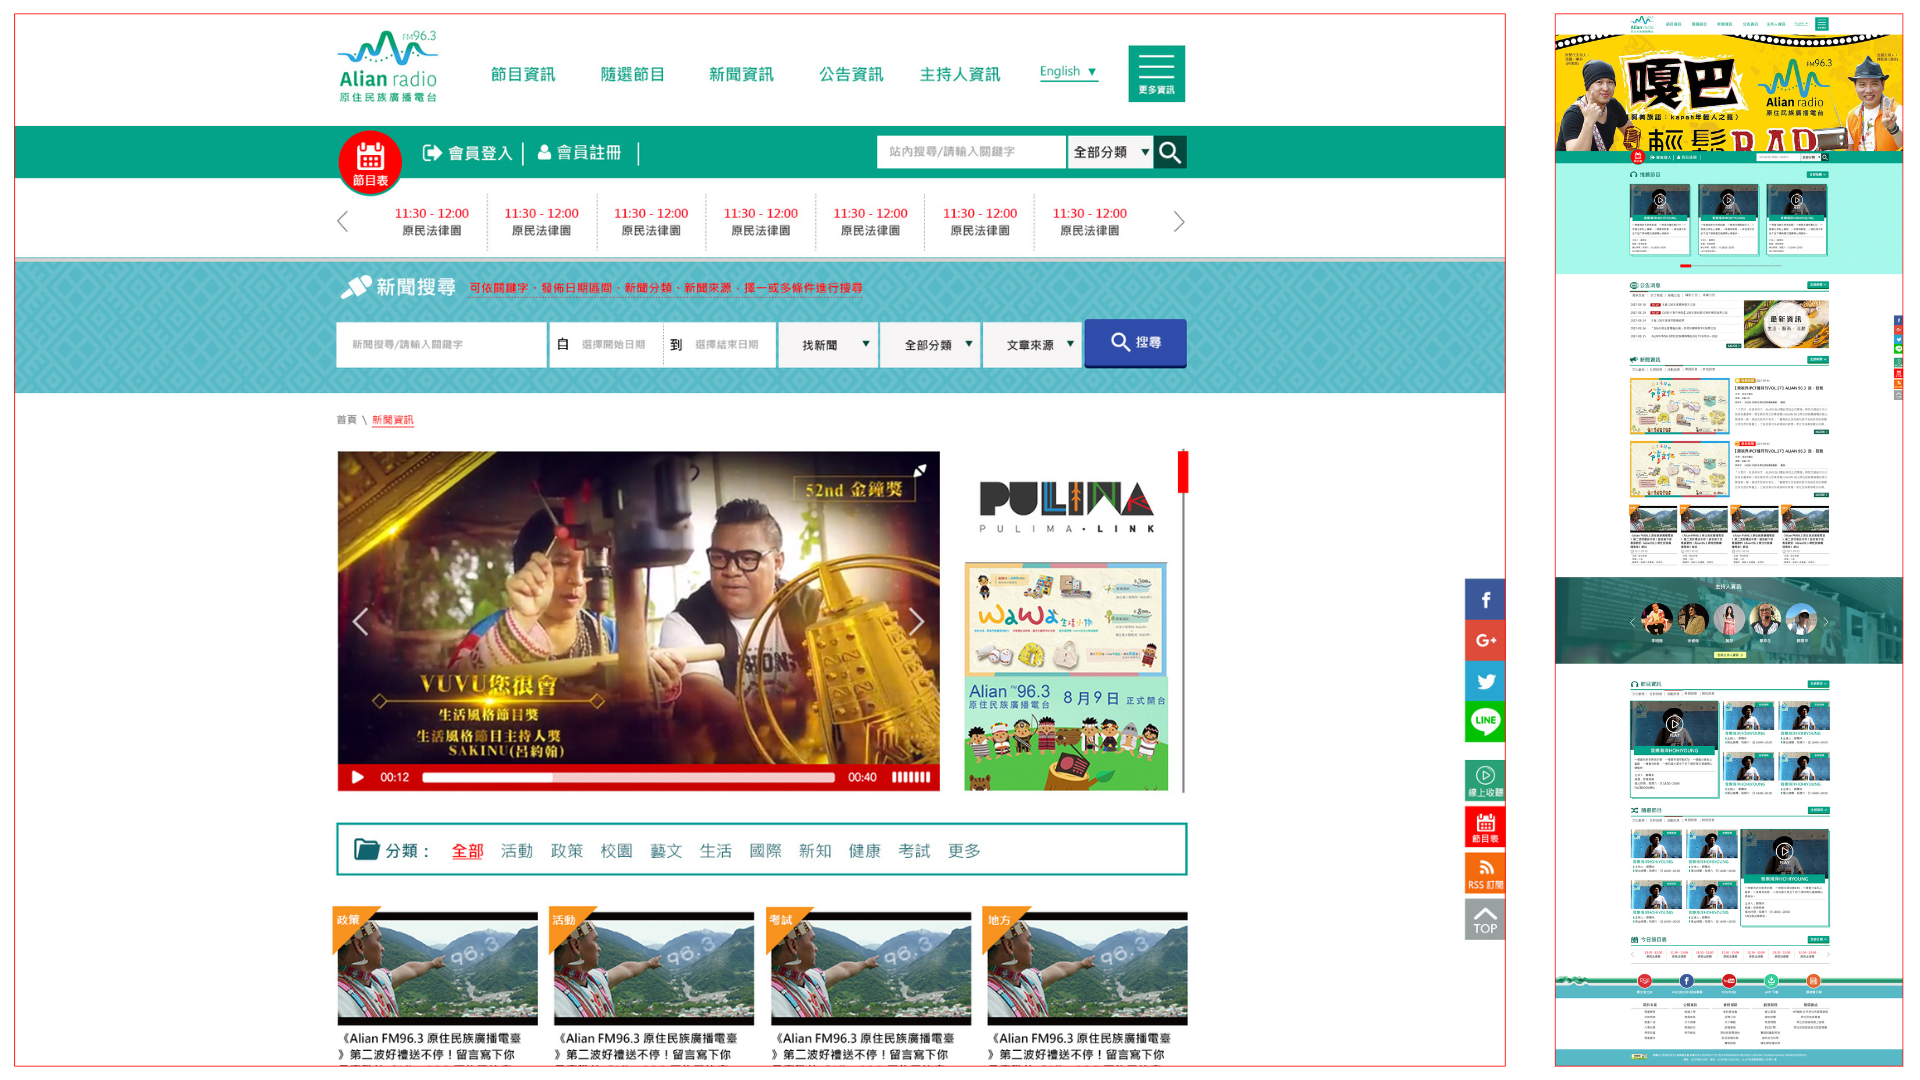This screenshot has height=1080, width=1920.
Task: Open the news search 全部分類 dropdown
Action: click(930, 345)
